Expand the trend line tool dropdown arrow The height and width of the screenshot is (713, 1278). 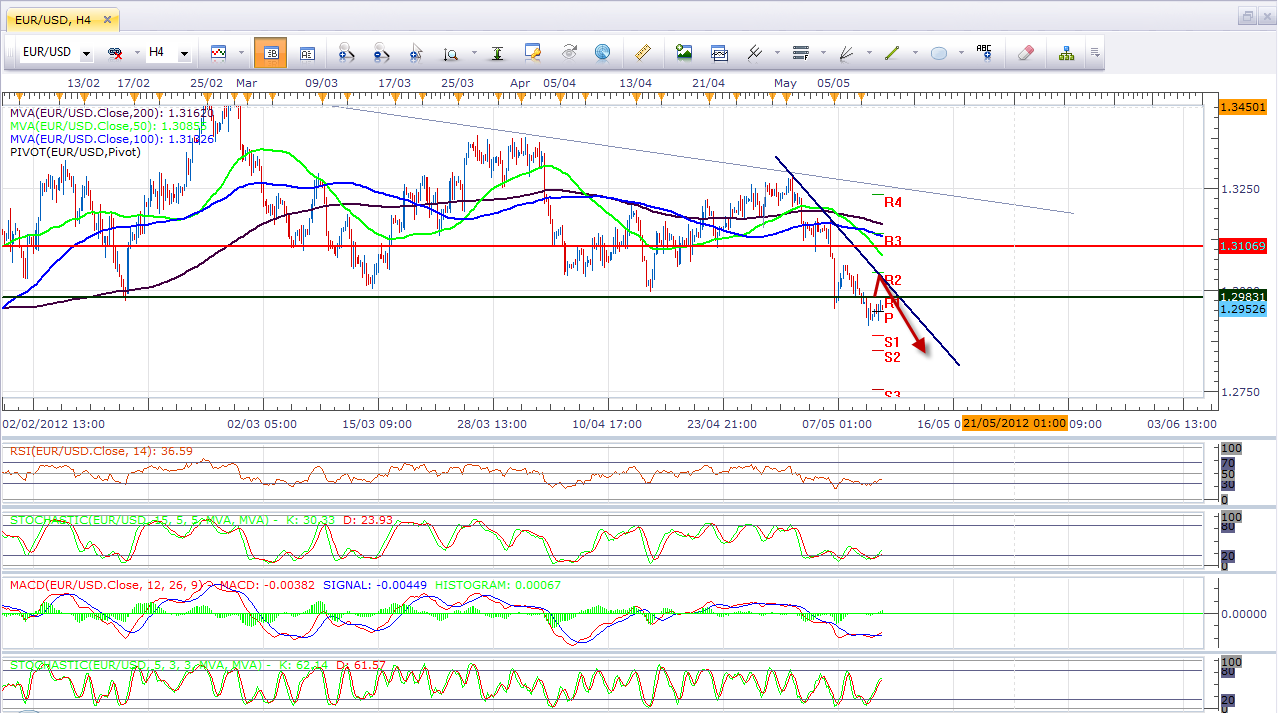tap(913, 53)
